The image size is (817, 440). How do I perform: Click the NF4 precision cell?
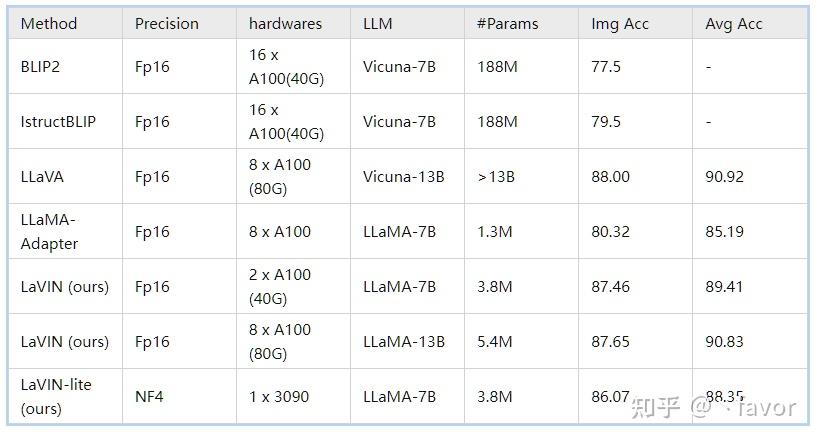[x=149, y=397]
